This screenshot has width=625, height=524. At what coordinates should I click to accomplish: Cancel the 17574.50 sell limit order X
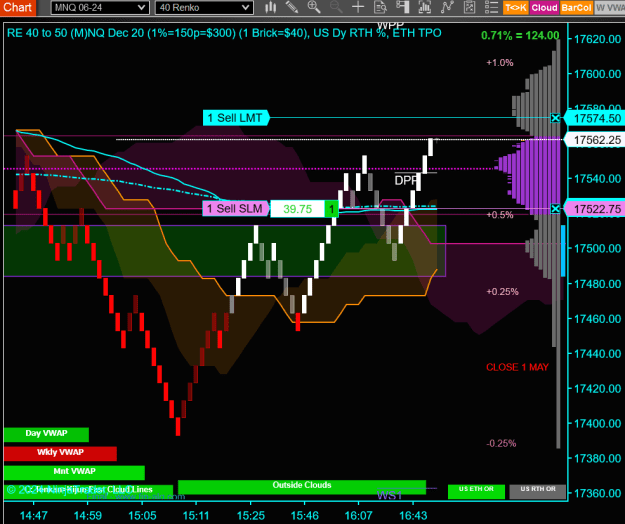click(555, 118)
